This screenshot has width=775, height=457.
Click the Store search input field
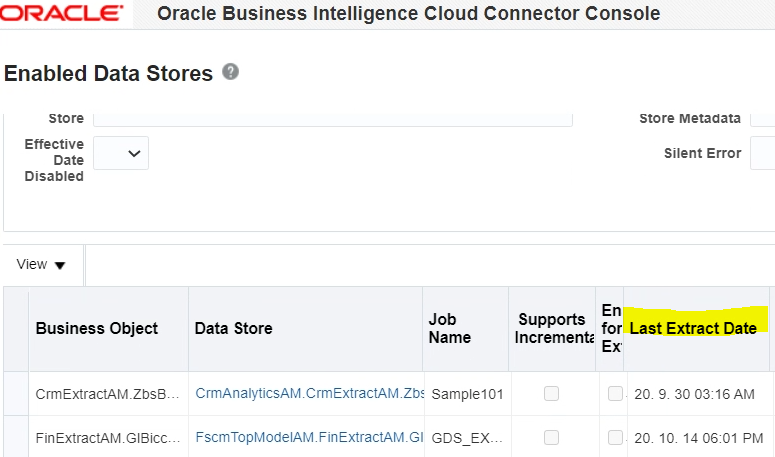333,119
